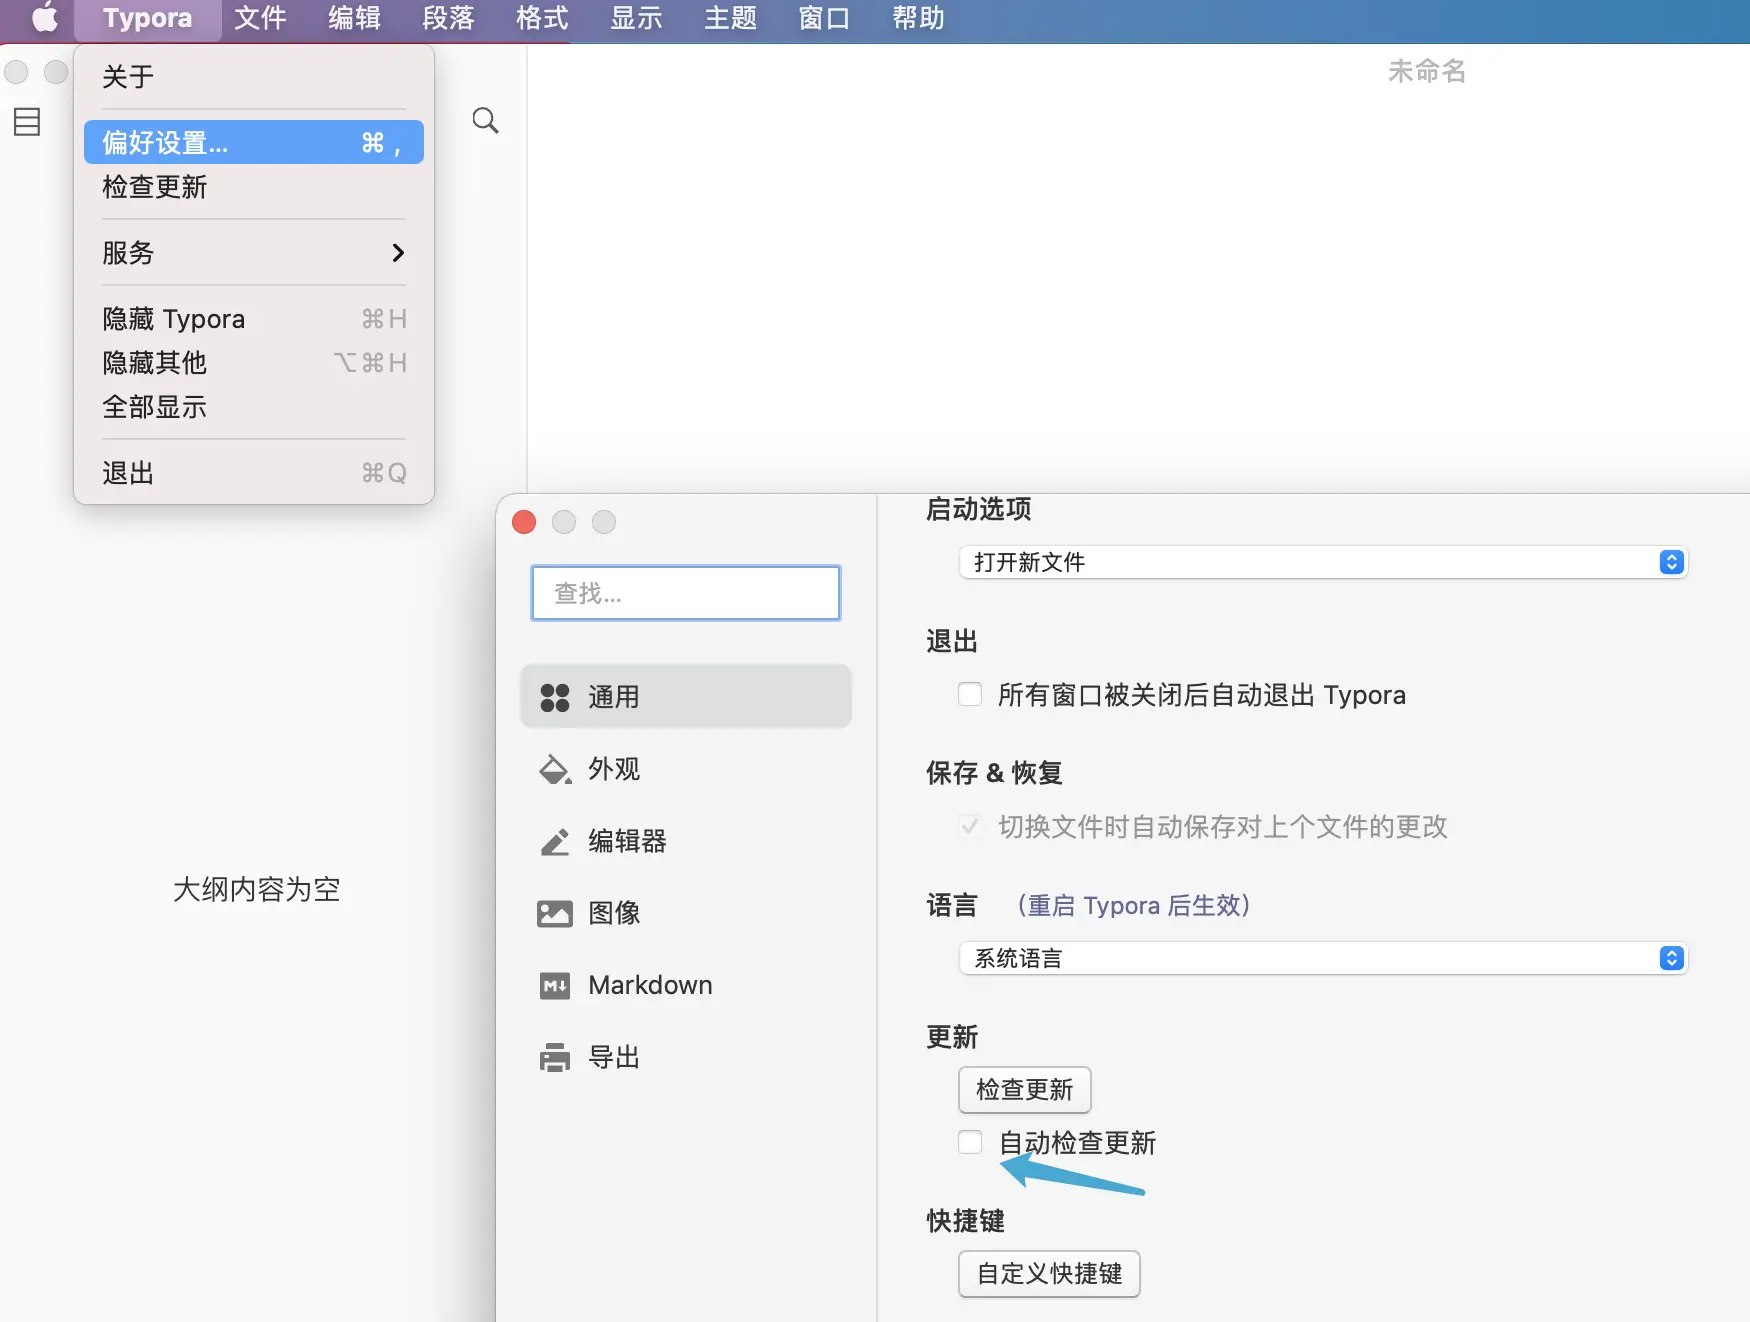Image resolution: width=1750 pixels, height=1322 pixels.
Task: Click the 编辑器 pencil icon
Action: point(555,841)
